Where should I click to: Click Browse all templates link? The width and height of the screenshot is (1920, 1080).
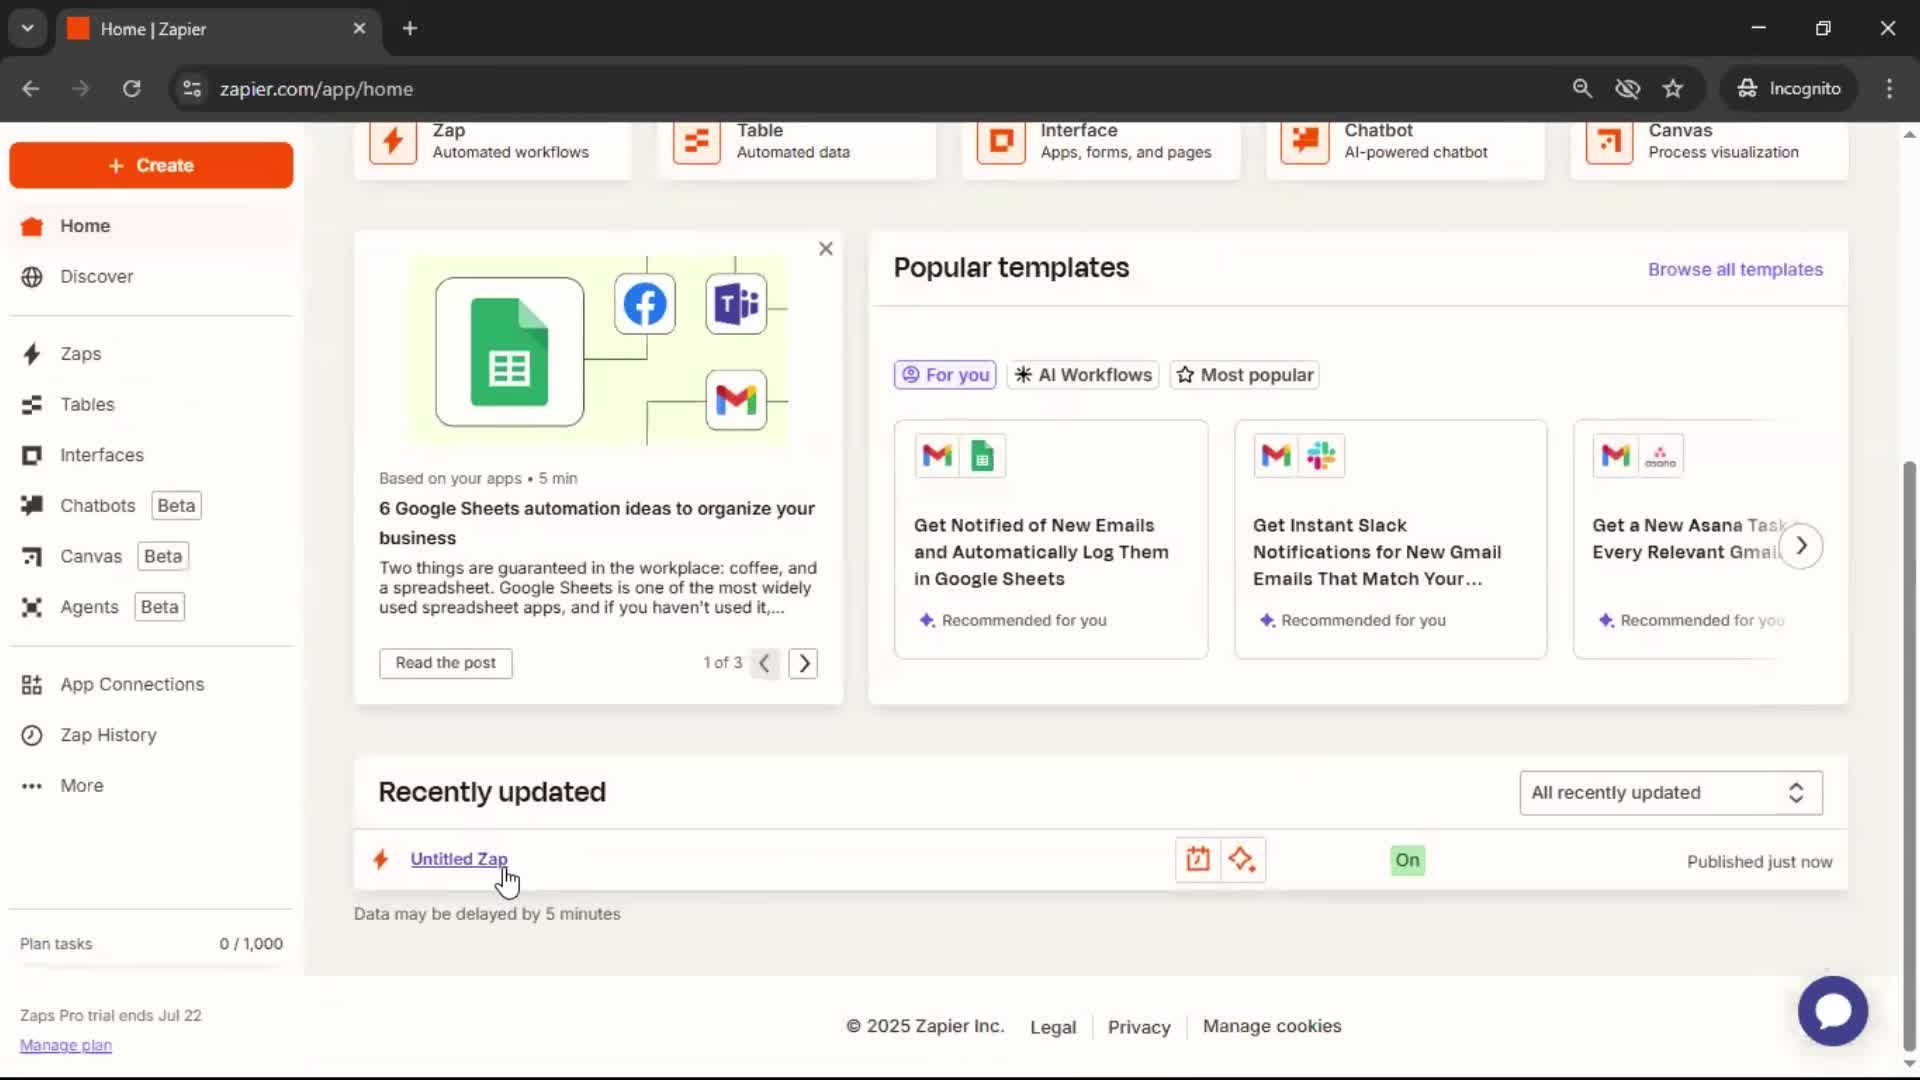1735,270
